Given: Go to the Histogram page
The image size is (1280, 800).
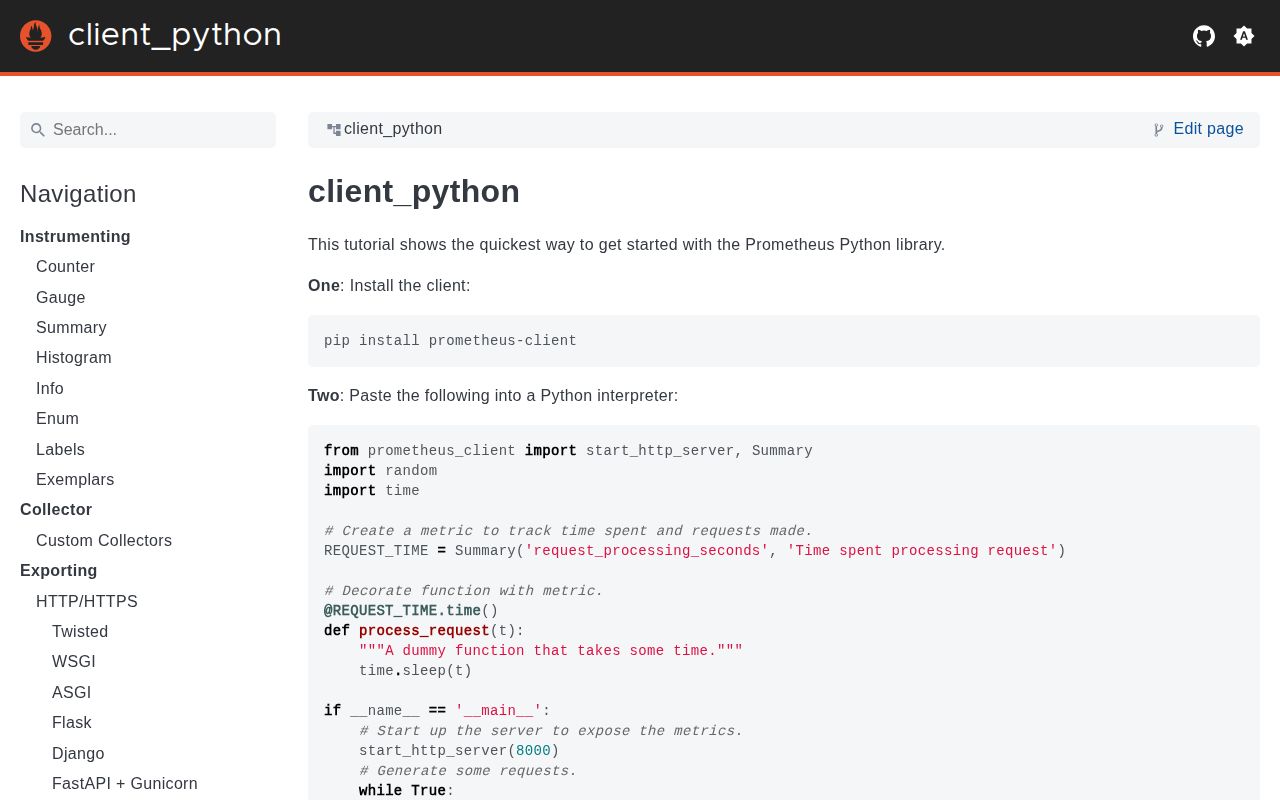Looking at the screenshot, I should point(74,358).
